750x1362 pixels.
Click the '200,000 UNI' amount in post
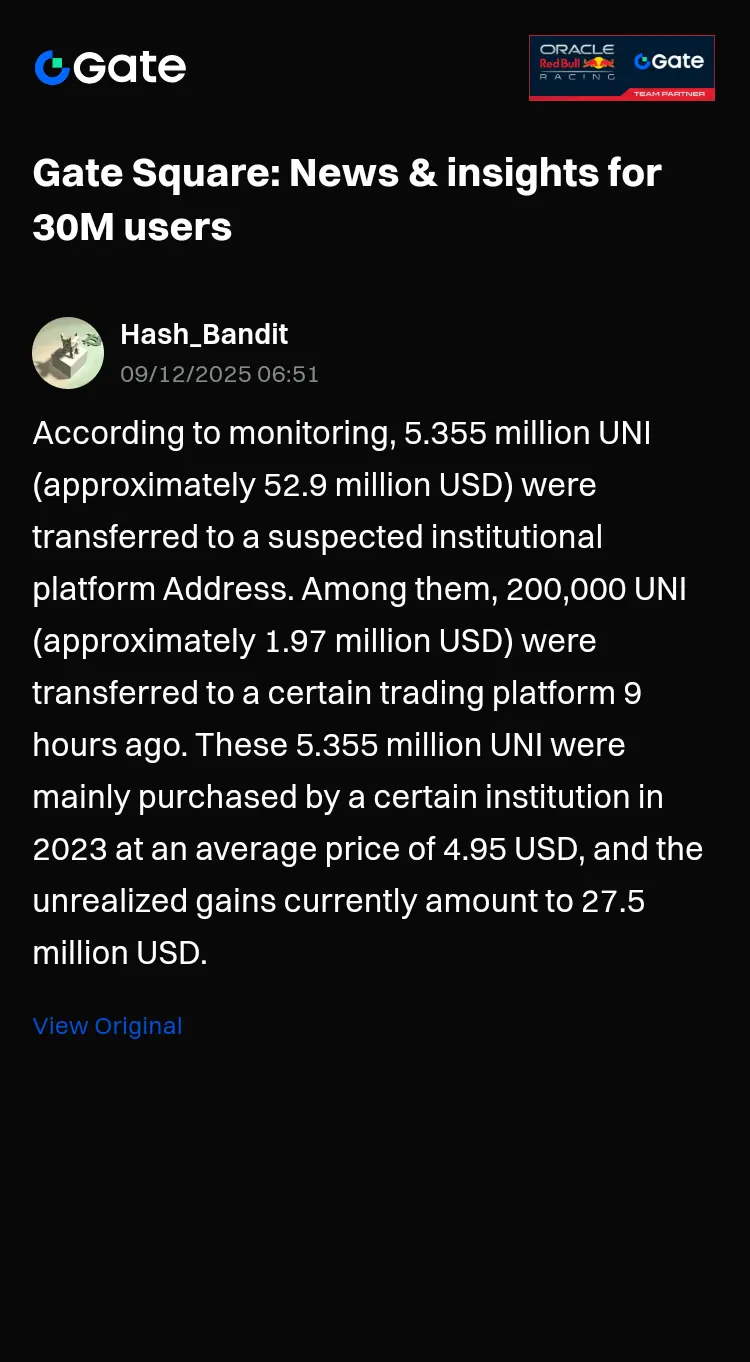tap(596, 589)
